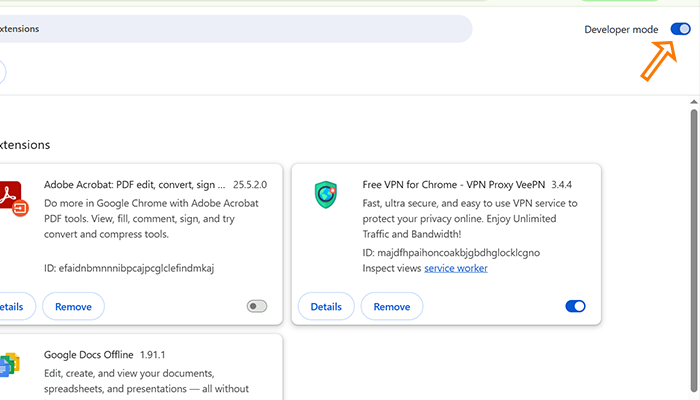
Task: Enable the Adobe Acrobat extension toggle
Action: (x=257, y=306)
